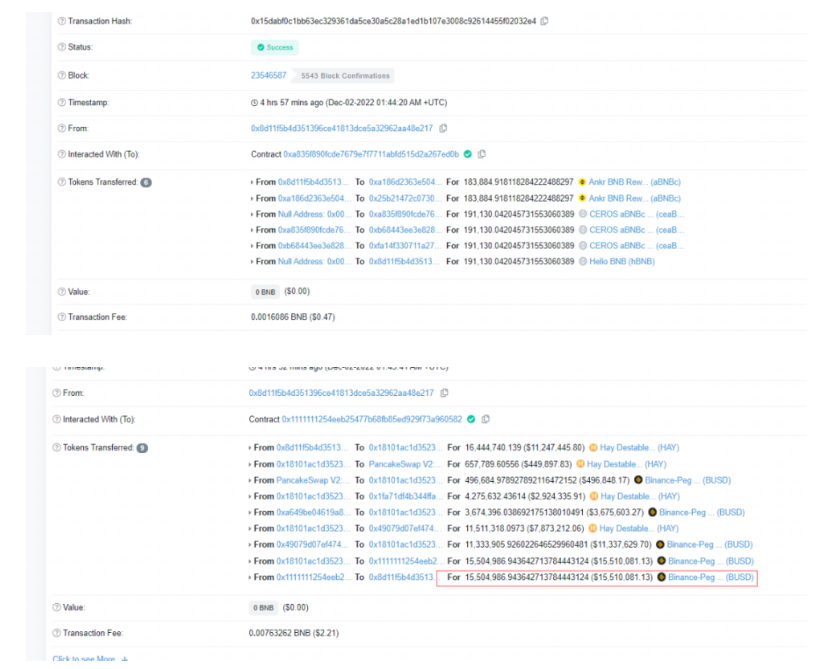Image resolution: width=832 pixels, height=669 pixels.
Task: Expand the Helio BNB (hBNB) transfer row arrow
Action: tap(252, 262)
